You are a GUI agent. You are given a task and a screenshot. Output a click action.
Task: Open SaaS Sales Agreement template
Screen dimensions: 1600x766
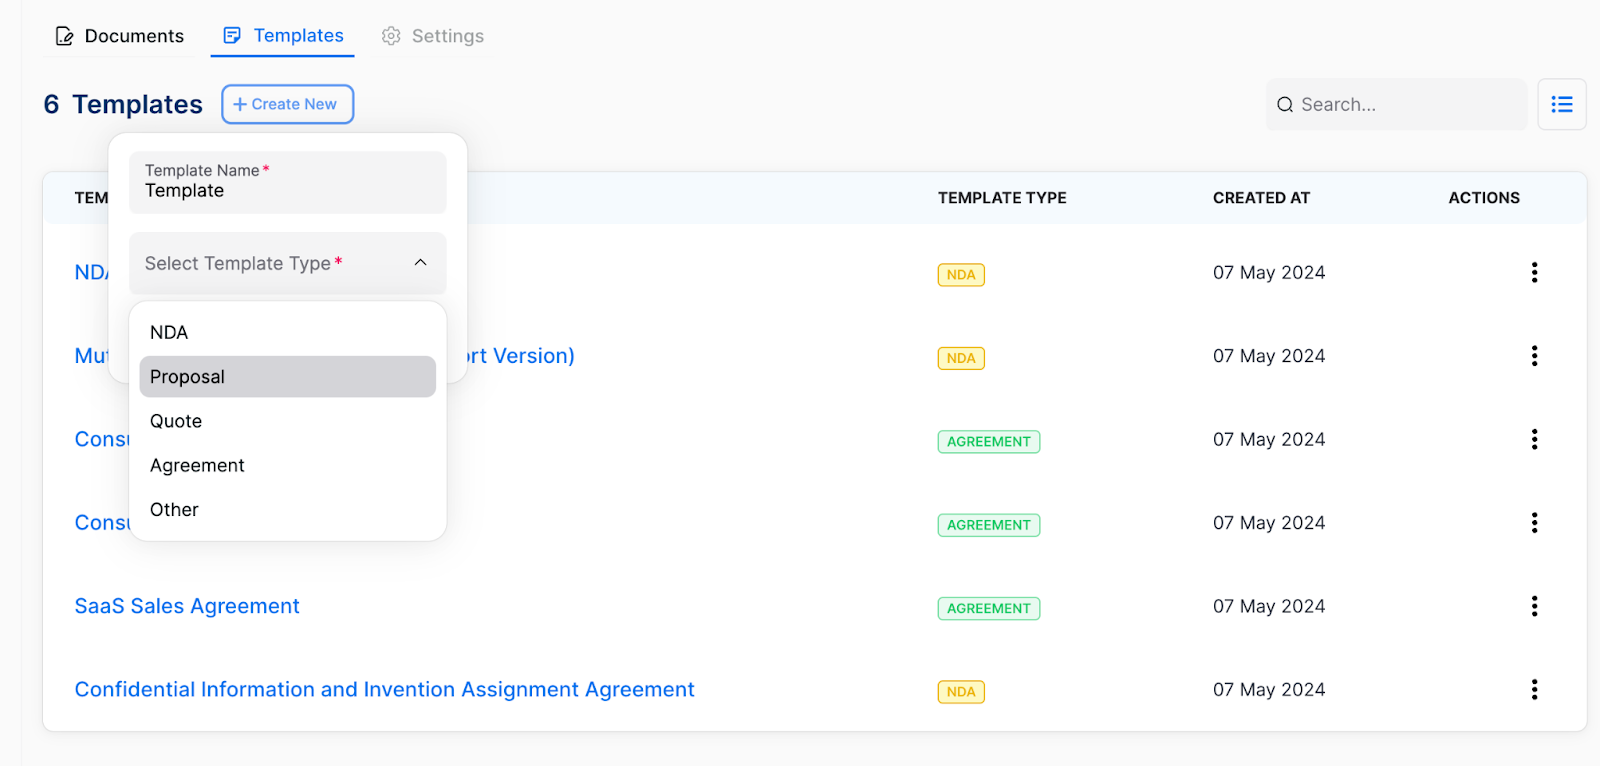click(x=187, y=606)
